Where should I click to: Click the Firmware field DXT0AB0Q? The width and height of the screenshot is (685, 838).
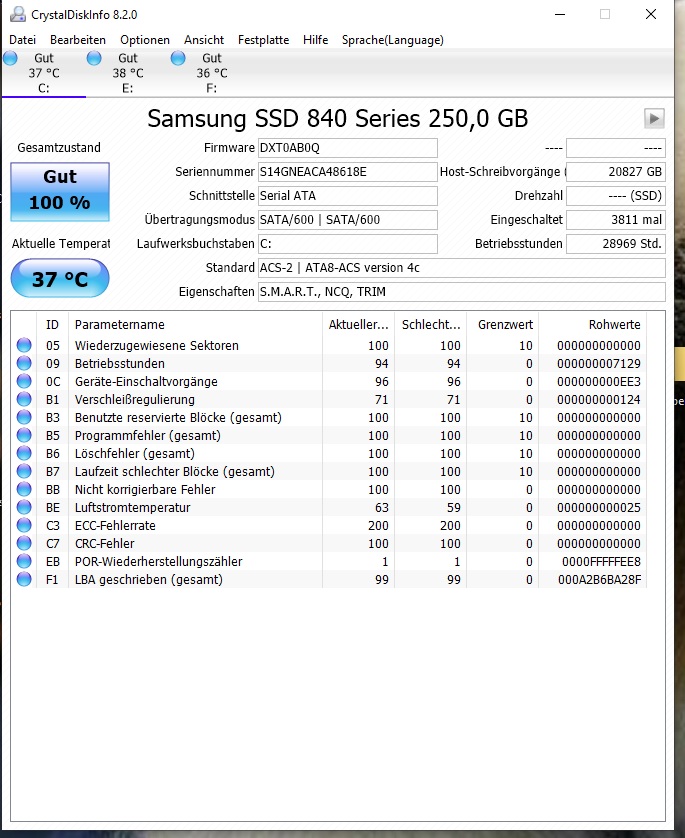tap(348, 148)
